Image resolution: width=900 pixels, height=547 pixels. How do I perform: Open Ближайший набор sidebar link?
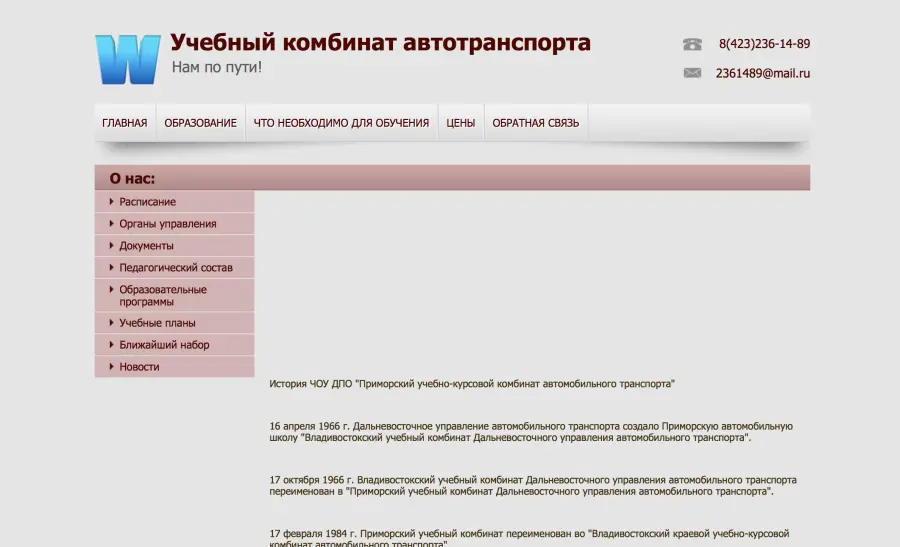(164, 345)
